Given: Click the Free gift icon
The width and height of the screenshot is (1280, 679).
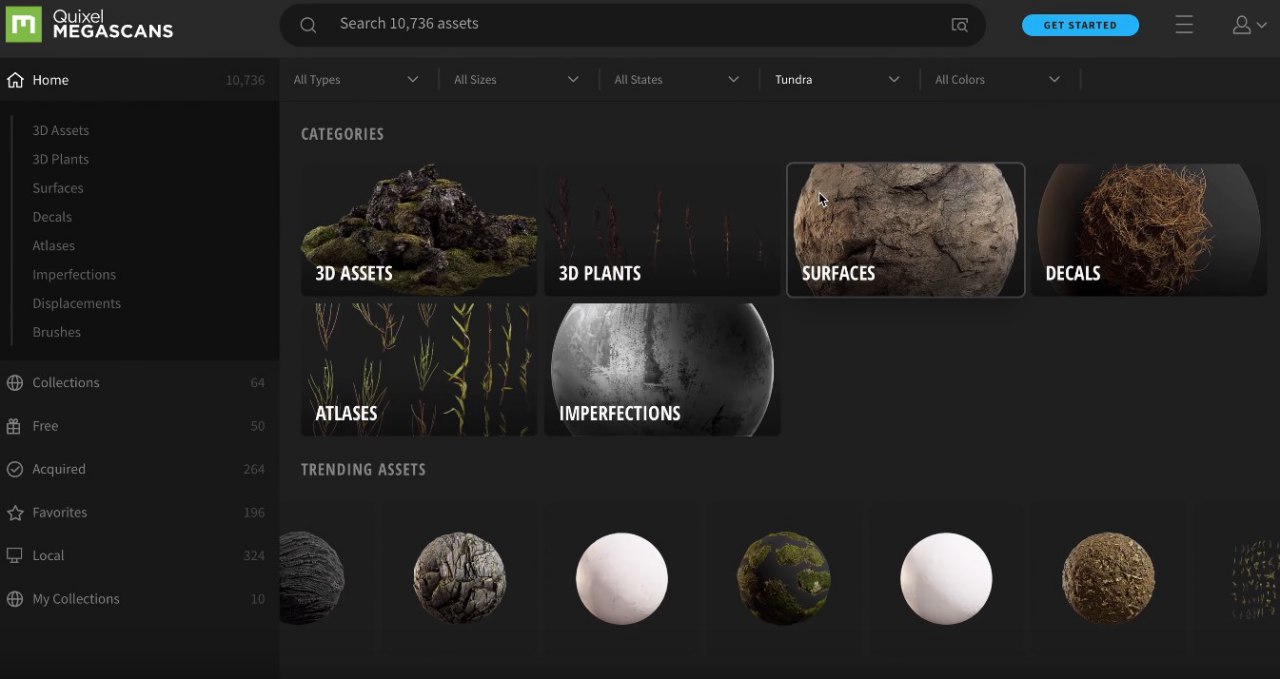Looking at the screenshot, I should click(x=15, y=426).
